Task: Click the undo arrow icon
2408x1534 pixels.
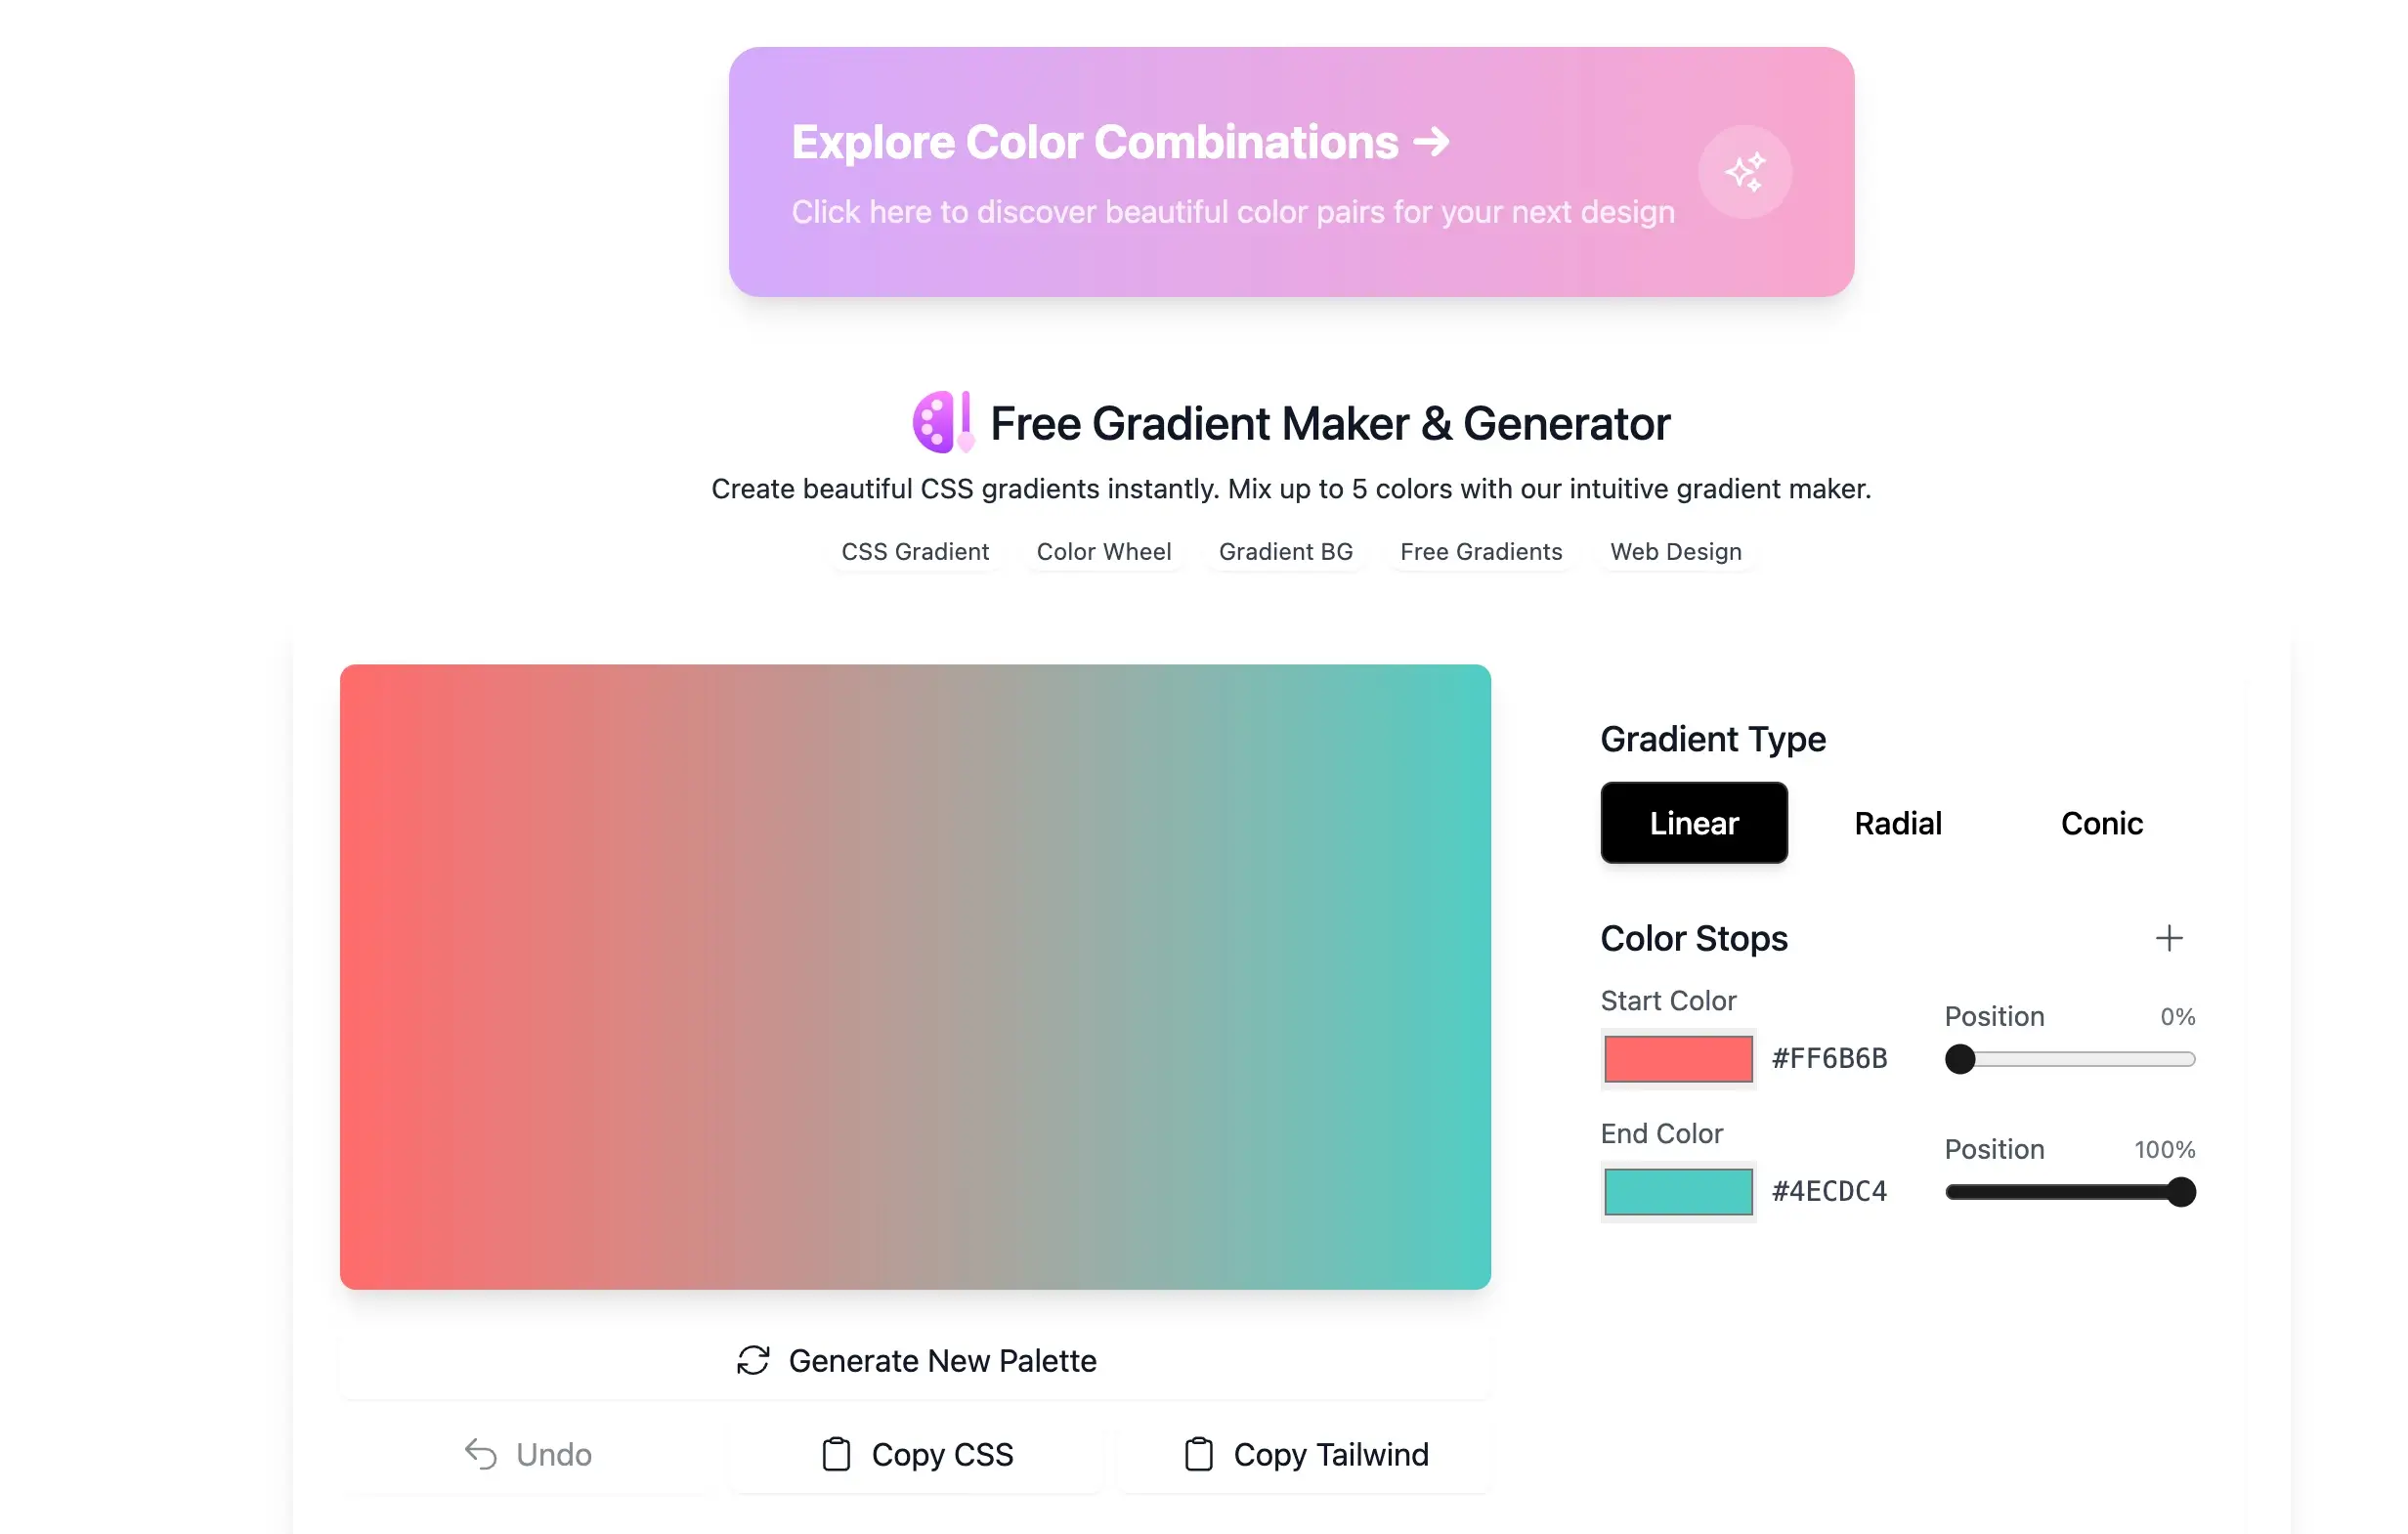Action: (x=481, y=1454)
